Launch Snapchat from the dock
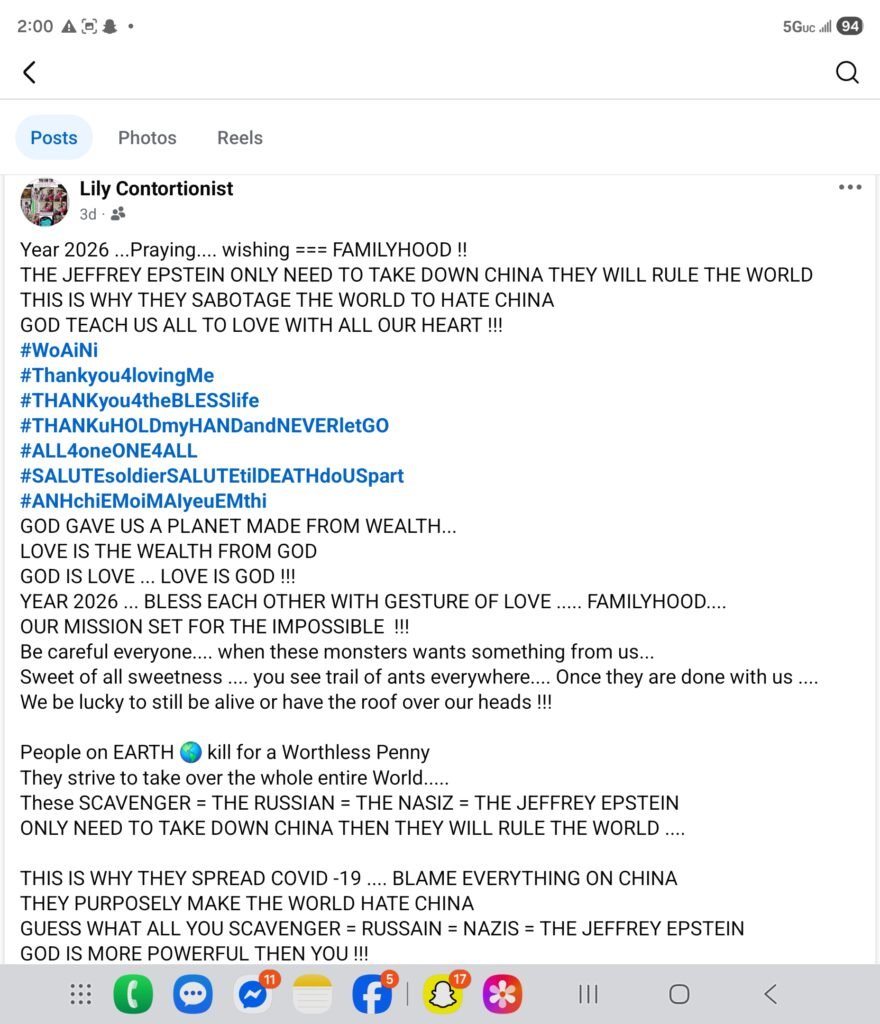Image resolution: width=880 pixels, height=1024 pixels. click(x=443, y=994)
